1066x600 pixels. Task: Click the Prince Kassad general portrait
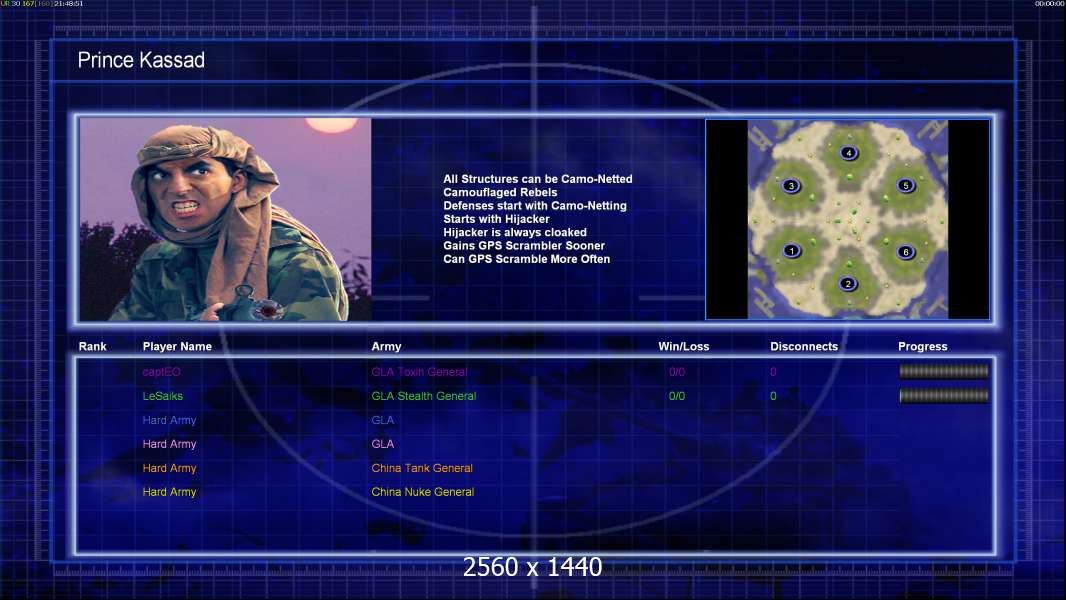pyautogui.click(x=226, y=219)
